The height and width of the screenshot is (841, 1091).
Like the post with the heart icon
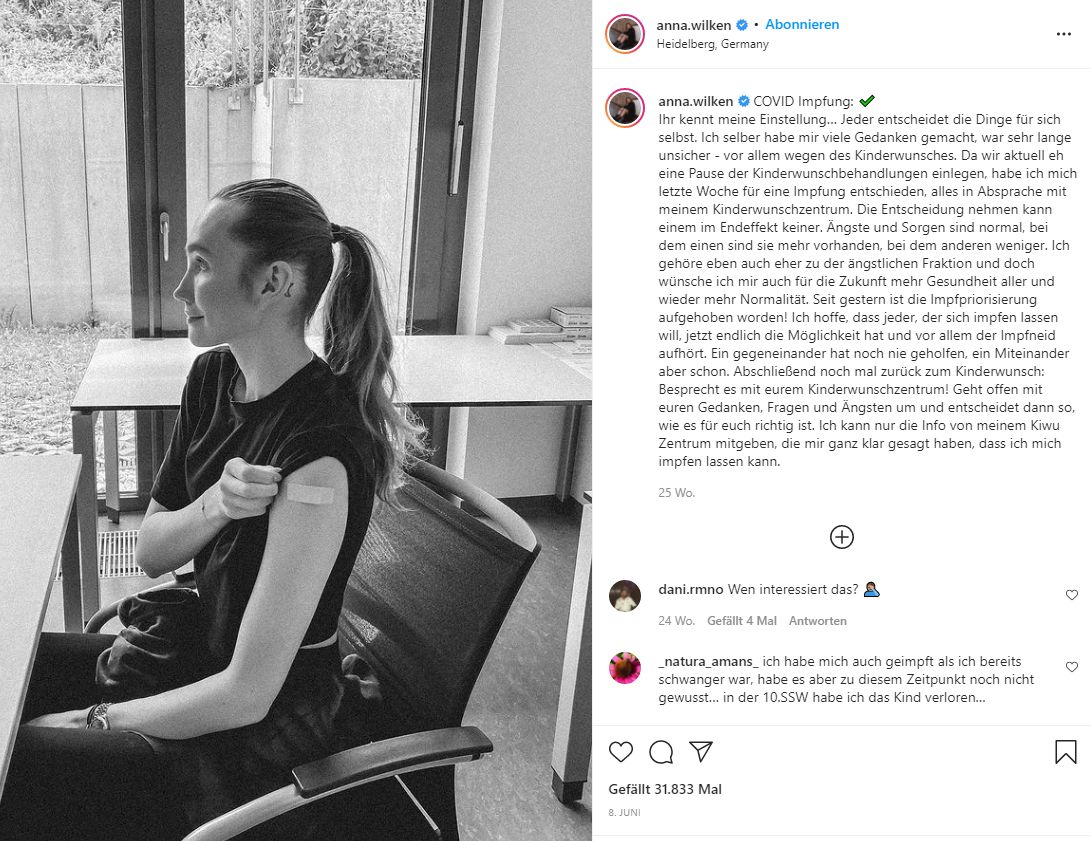click(621, 751)
